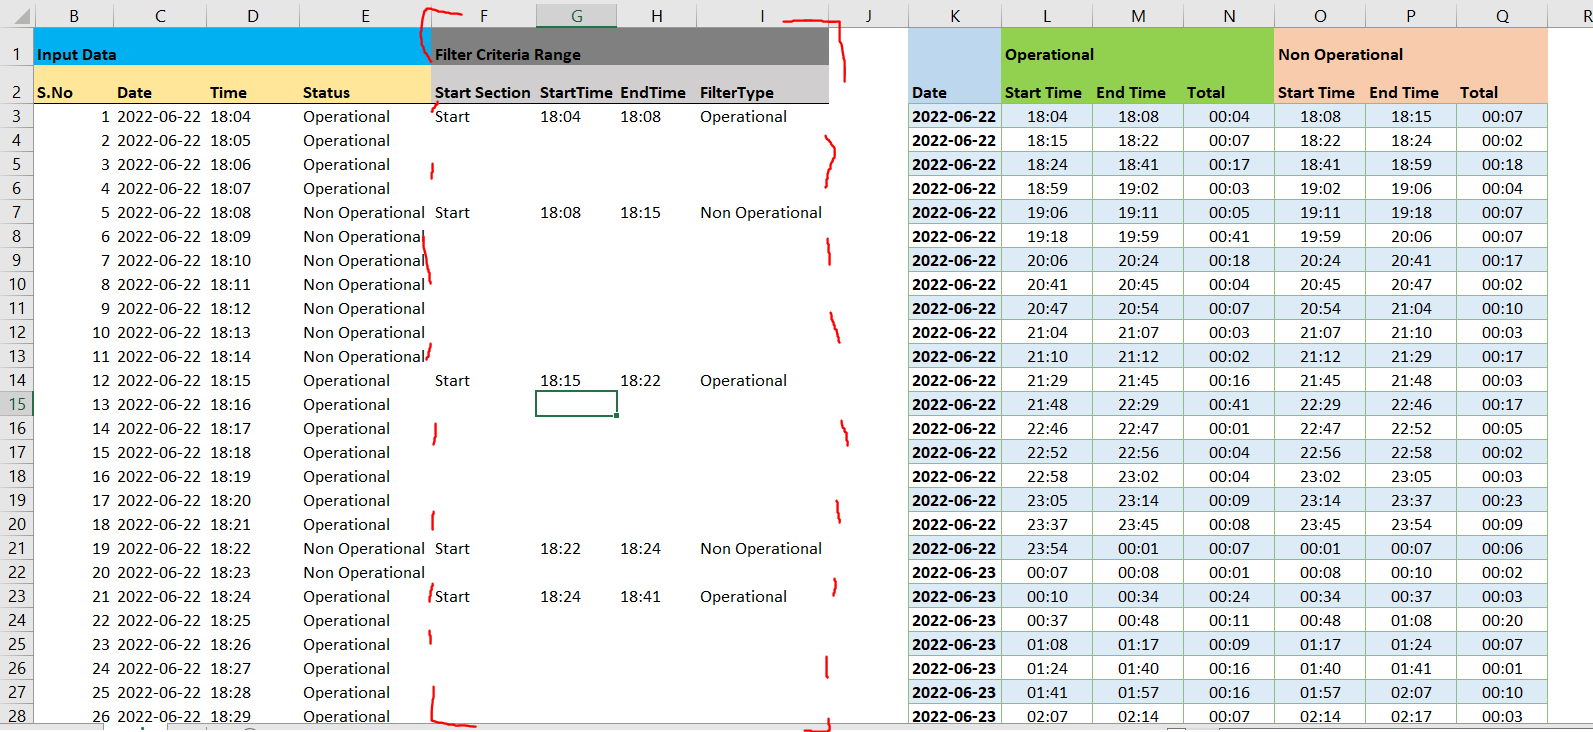This screenshot has width=1593, height=732.
Task: Click Operational total 00:24 in row 23
Action: tap(1229, 596)
